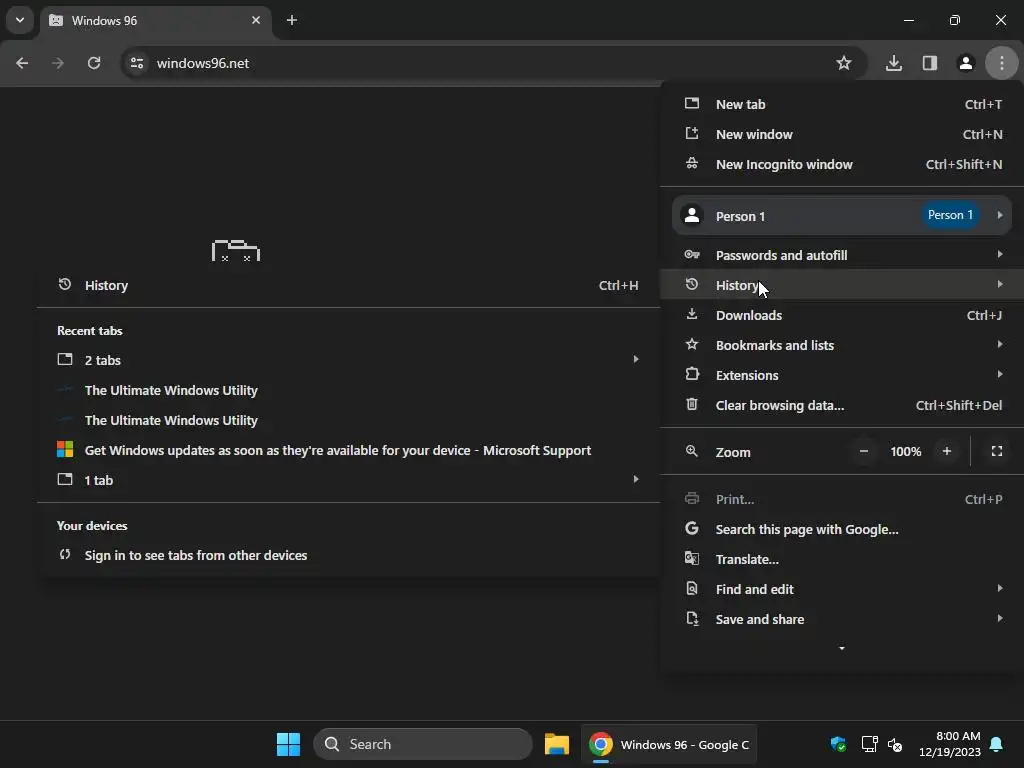Click the blue Person 1 badge
1024x768 pixels.
(950, 216)
